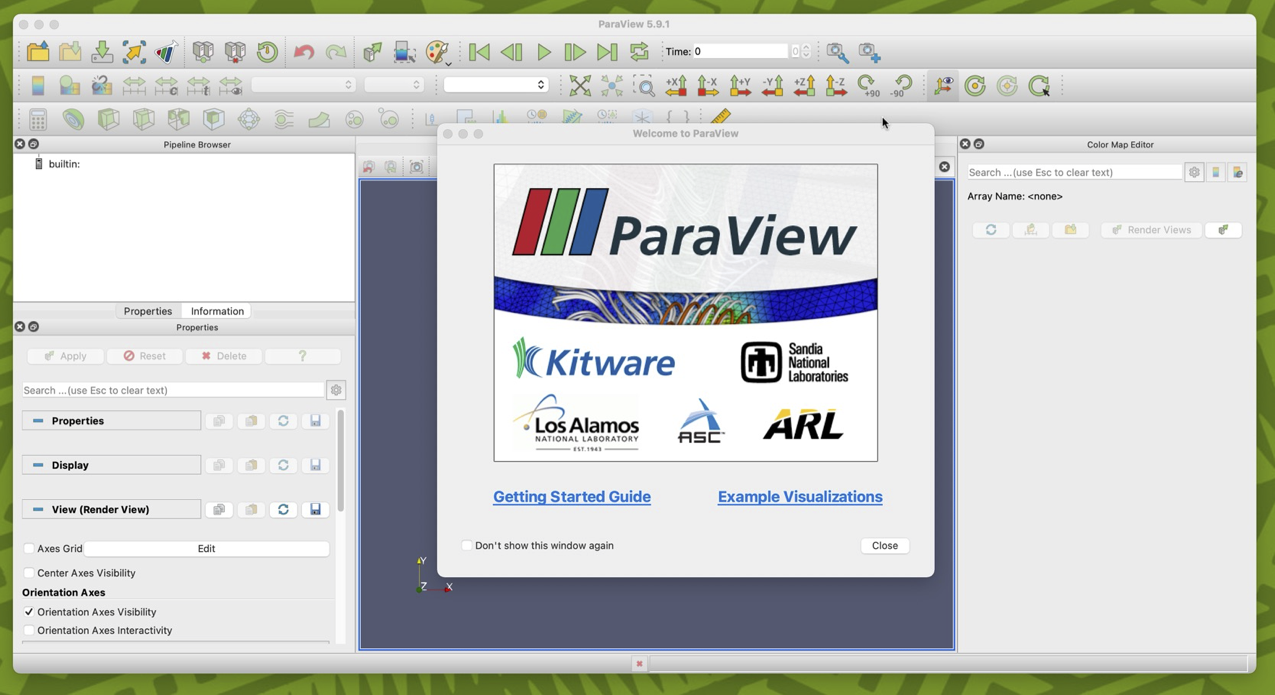
Task: Click the Auto Apply timer icon
Action: (267, 51)
